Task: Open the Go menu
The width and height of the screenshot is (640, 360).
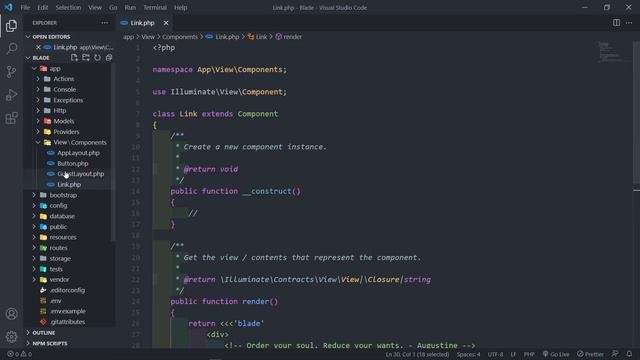Action: [113, 7]
